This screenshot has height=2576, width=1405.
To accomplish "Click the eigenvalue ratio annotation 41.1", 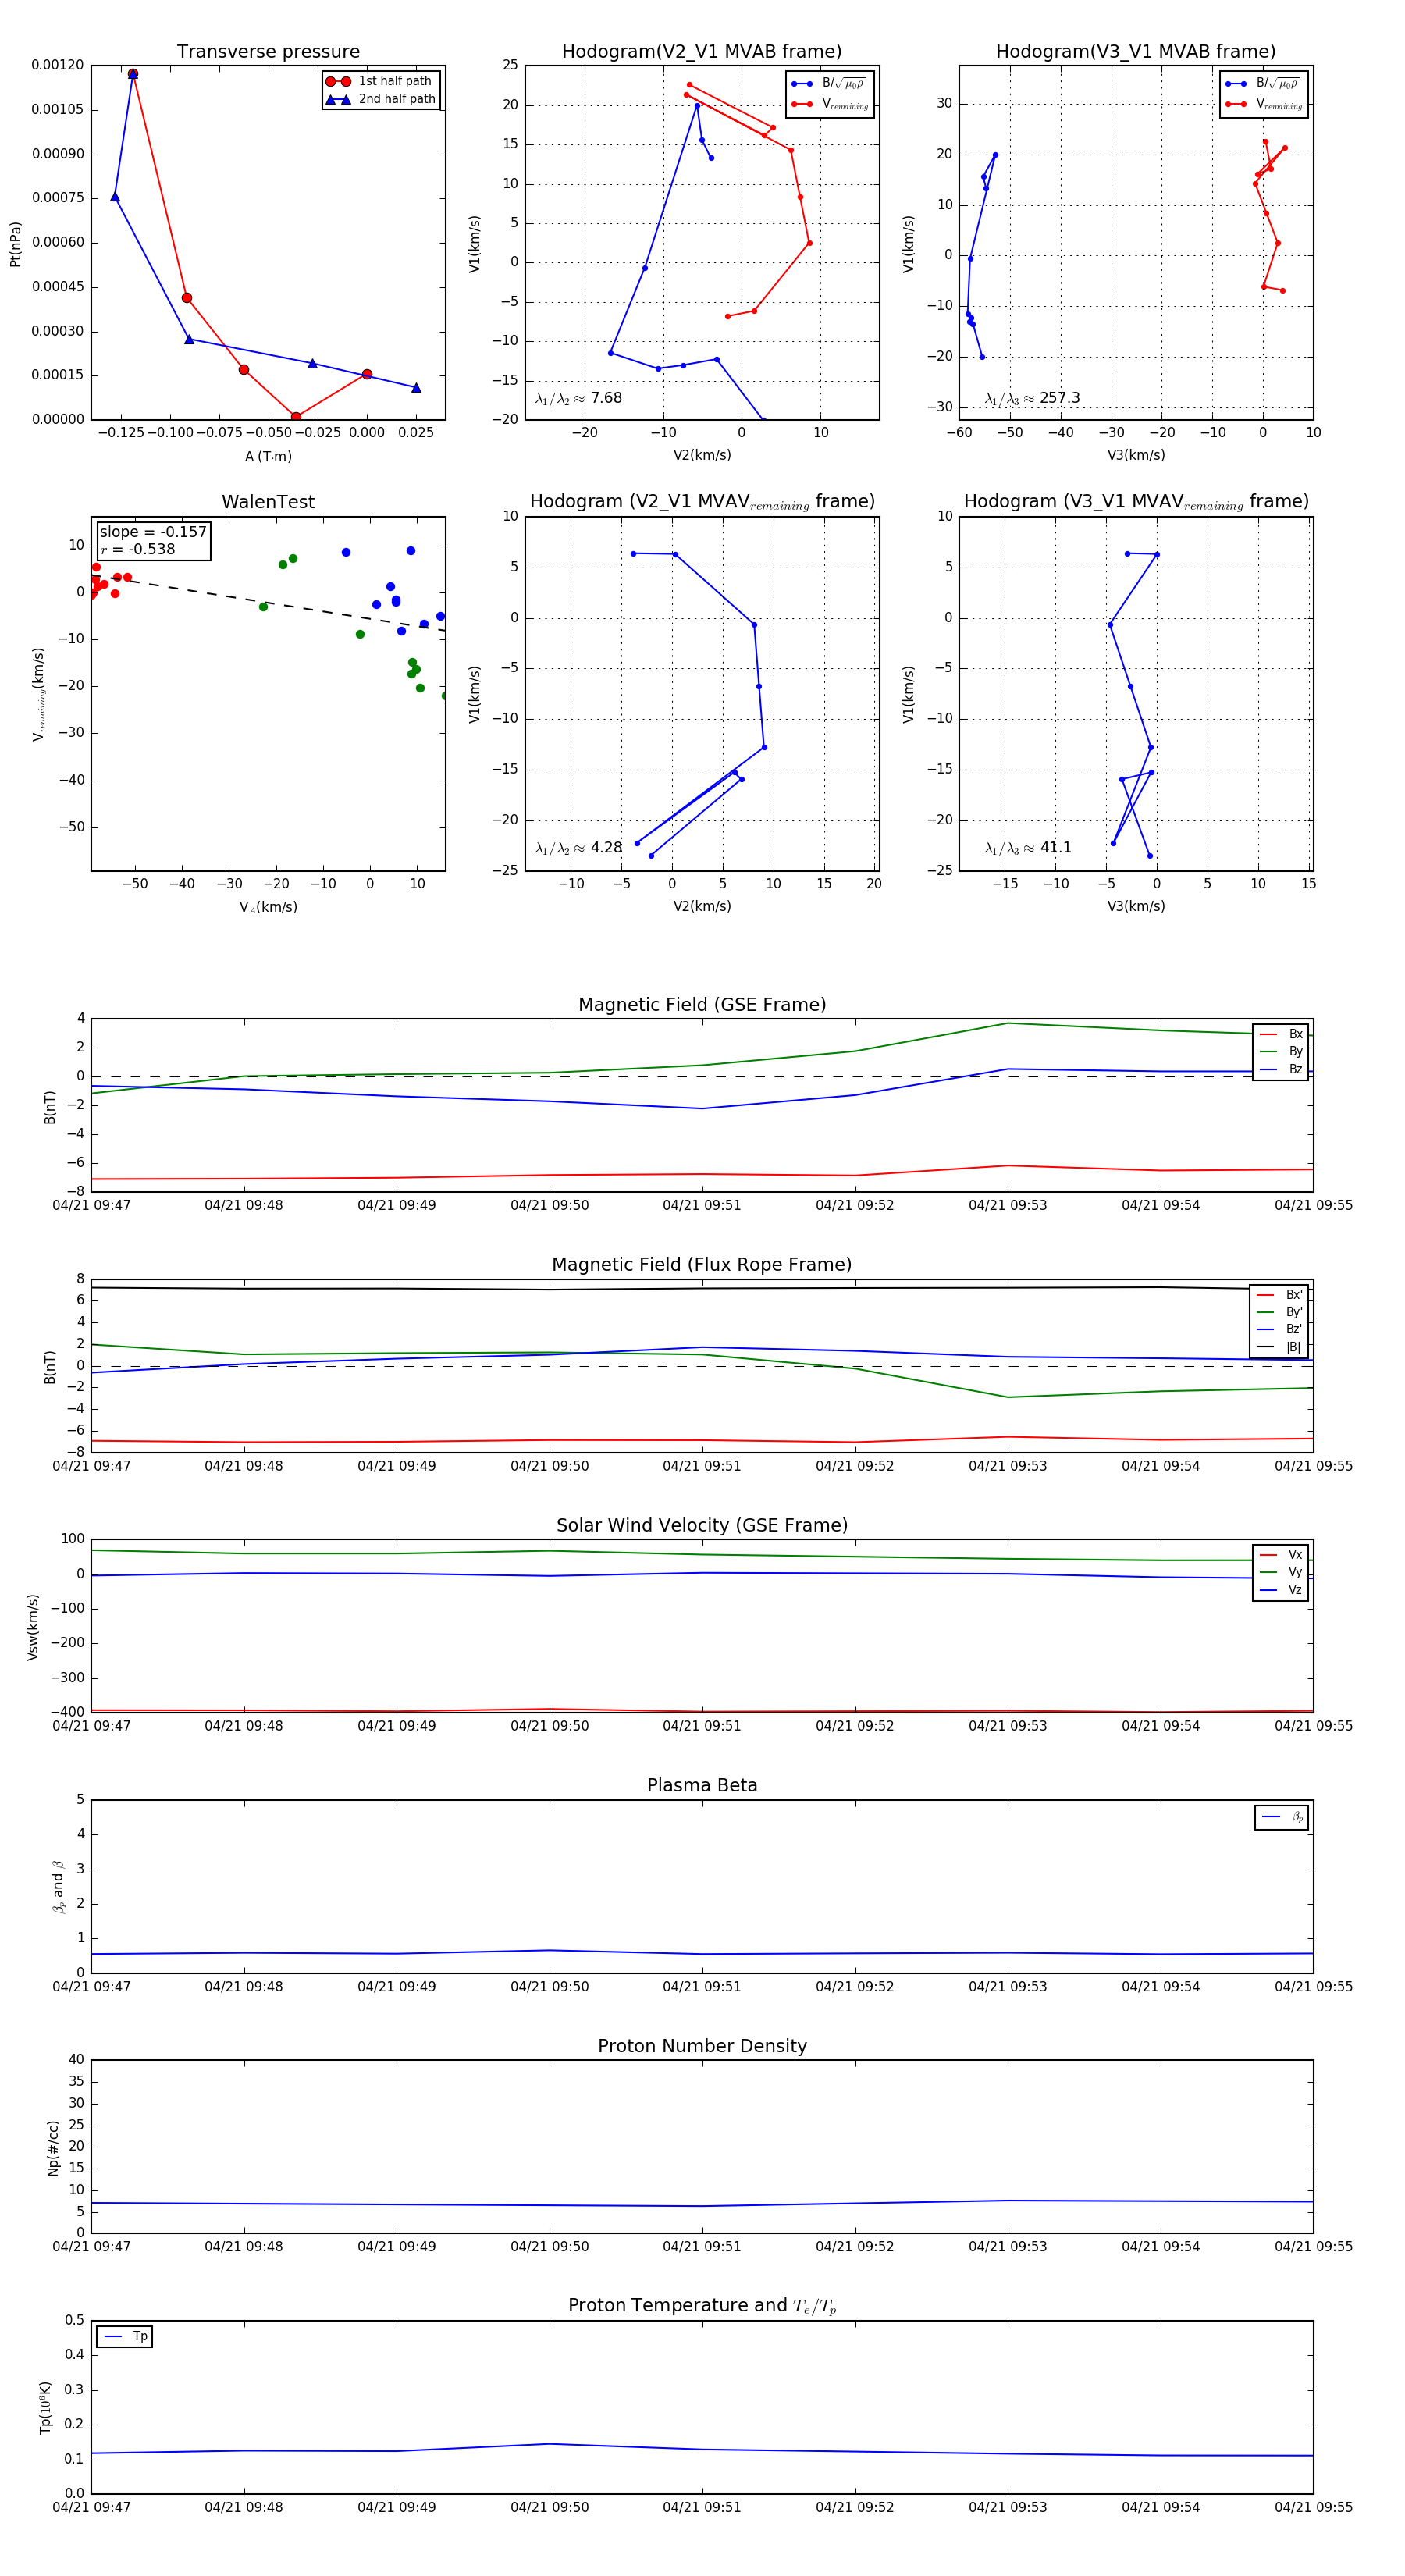I will 1028,848.
